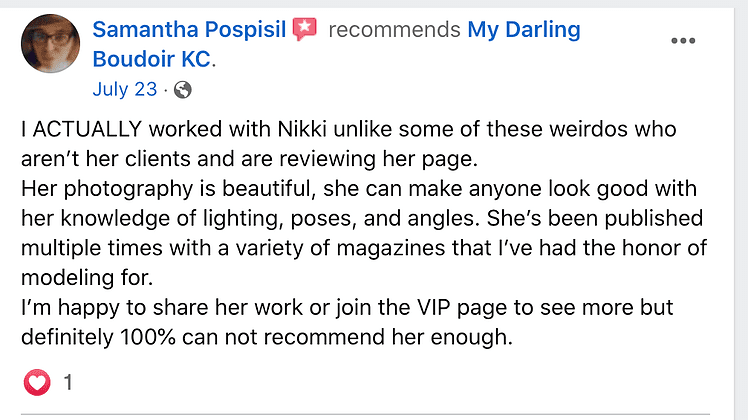Viewport: 748px width, 420px height.
Task: Open the My Darling Boudoir KC page
Action: click(x=524, y=30)
